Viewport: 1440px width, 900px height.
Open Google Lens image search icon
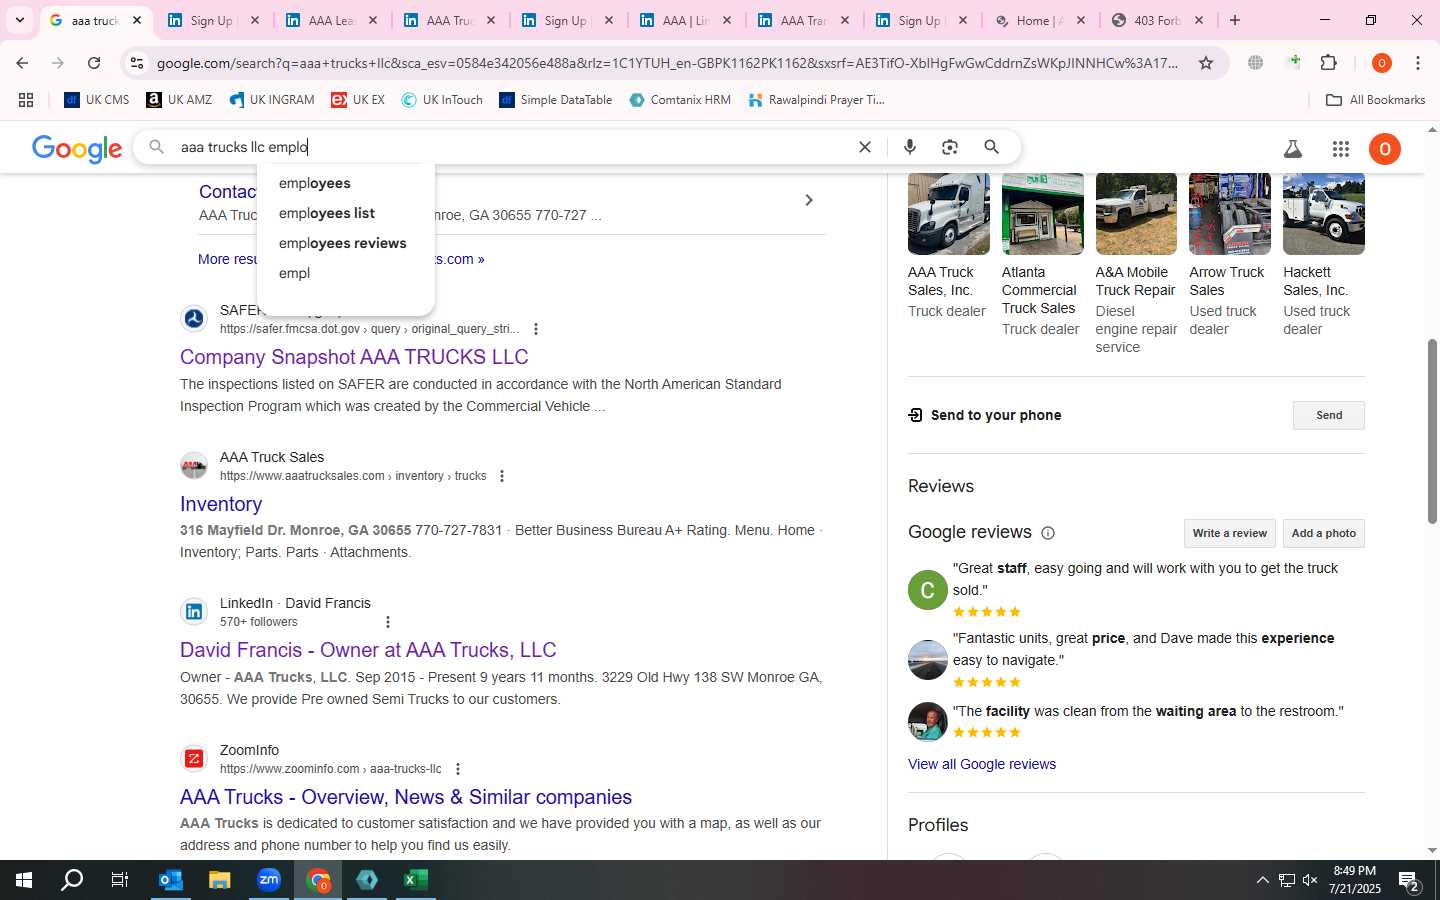point(950,147)
